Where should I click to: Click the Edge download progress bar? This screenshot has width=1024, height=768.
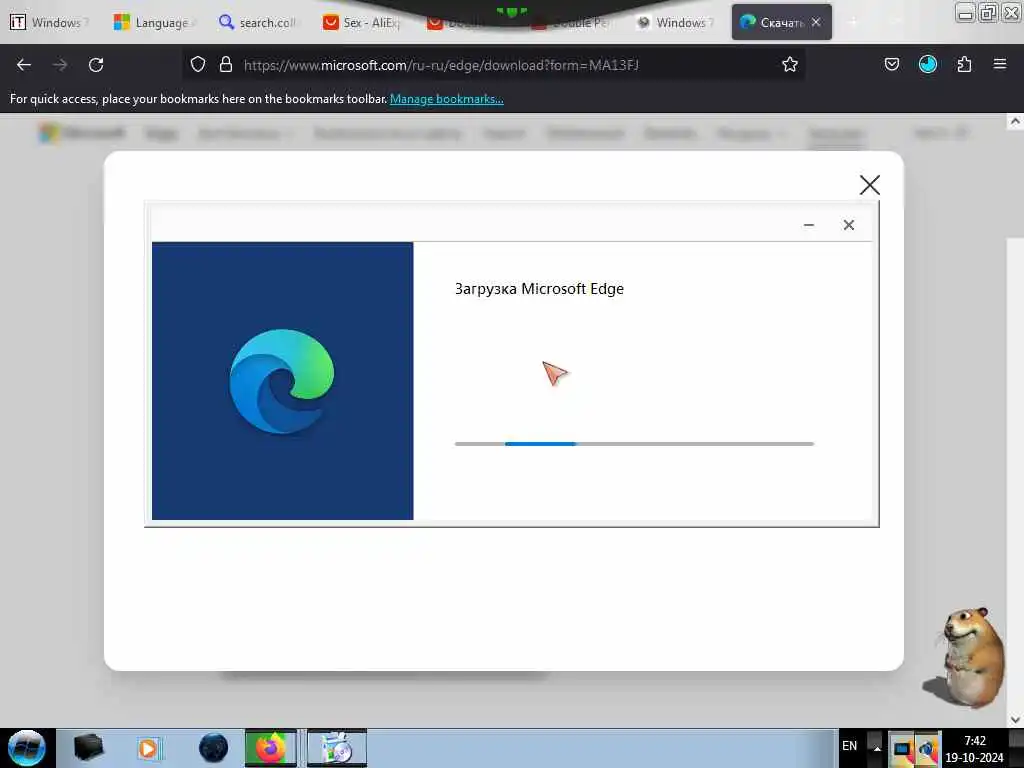[634, 444]
